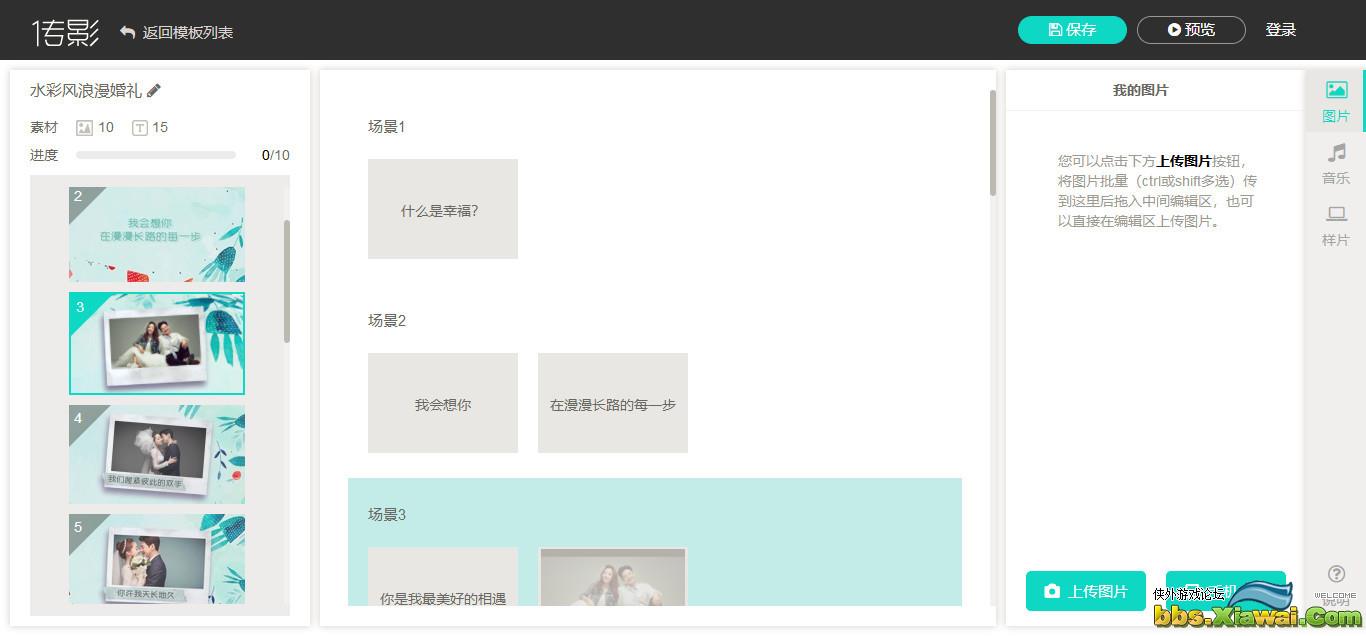Image resolution: width=1366 pixels, height=636 pixels.
Task: Click the text count icon beside 素材
Action: click(140, 128)
